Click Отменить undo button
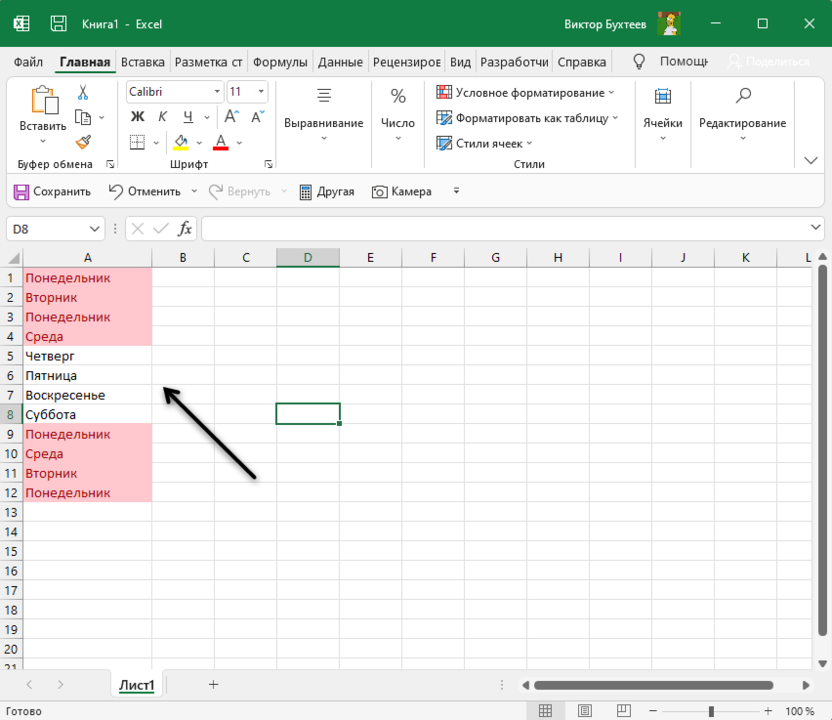 [x=144, y=192]
